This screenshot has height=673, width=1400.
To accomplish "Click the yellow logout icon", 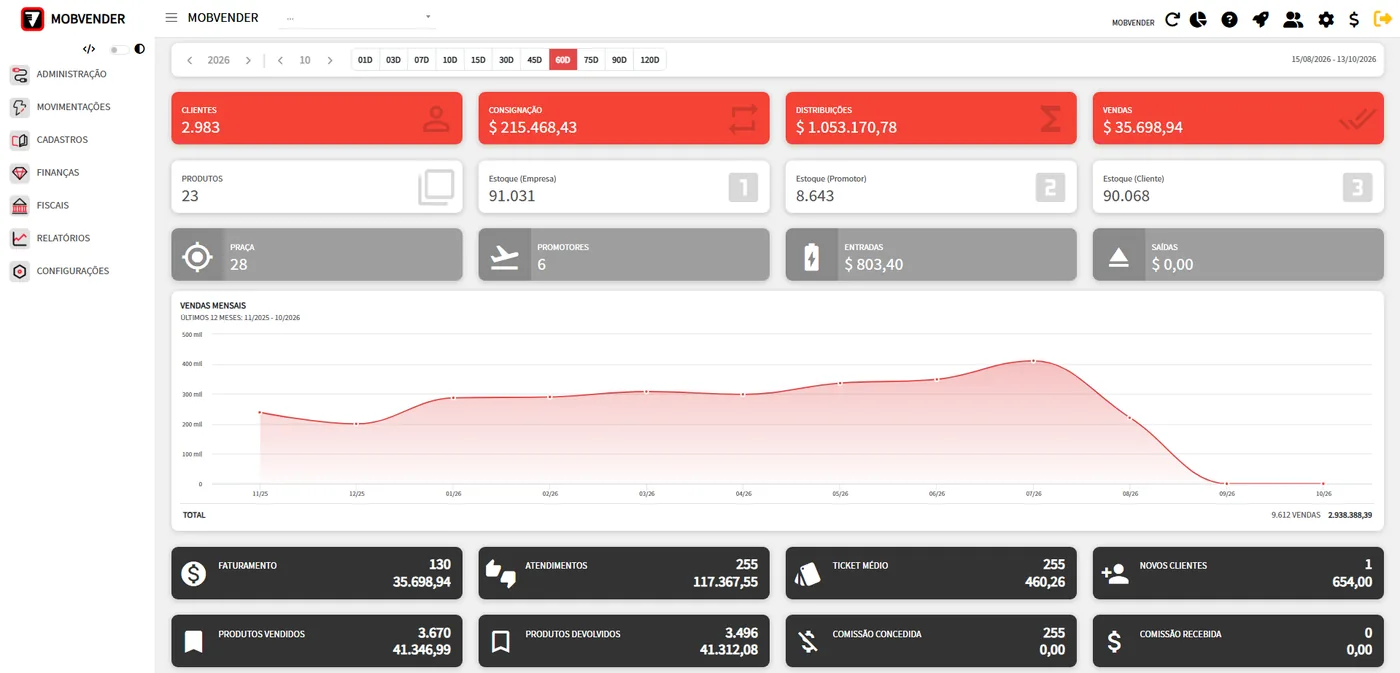I will coord(1383,18).
